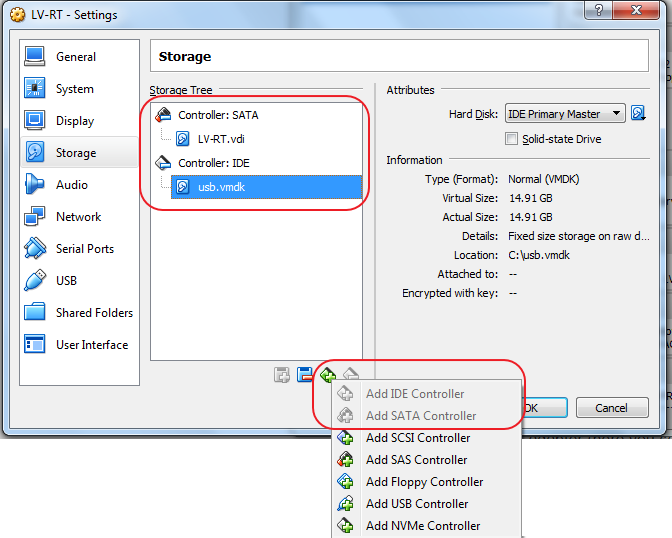Select the LV-RT.vdi disk entry
The height and width of the screenshot is (538, 672).
(223, 139)
